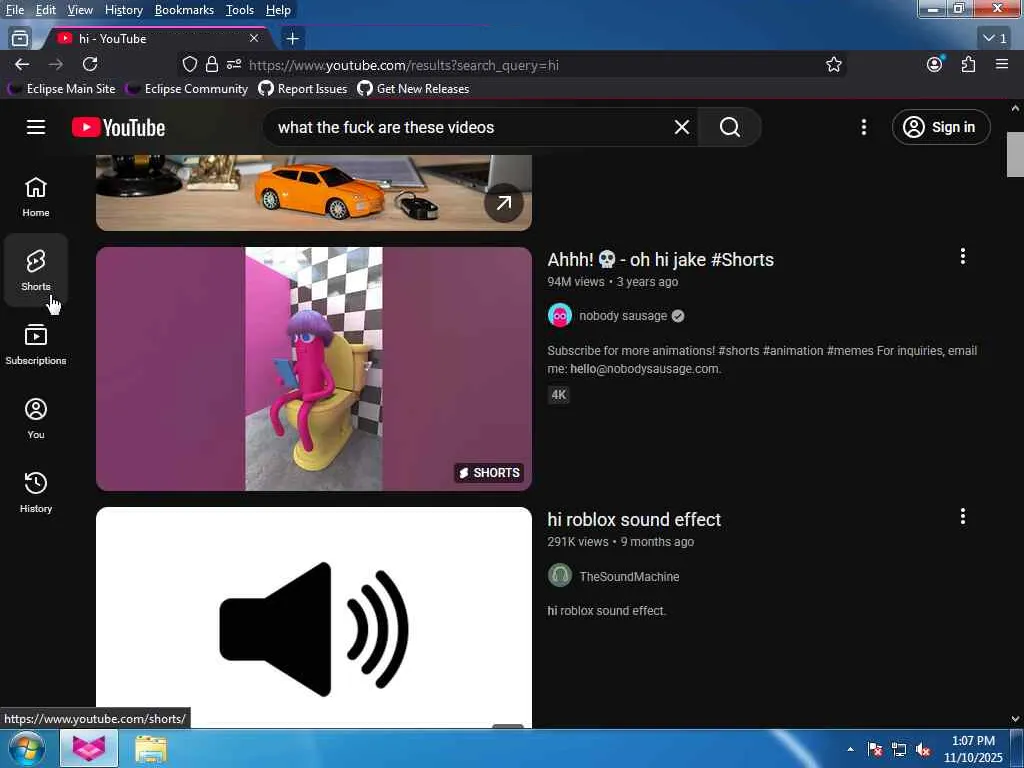Show hidden tray icons arrow
The image size is (1024, 768).
[x=850, y=749]
